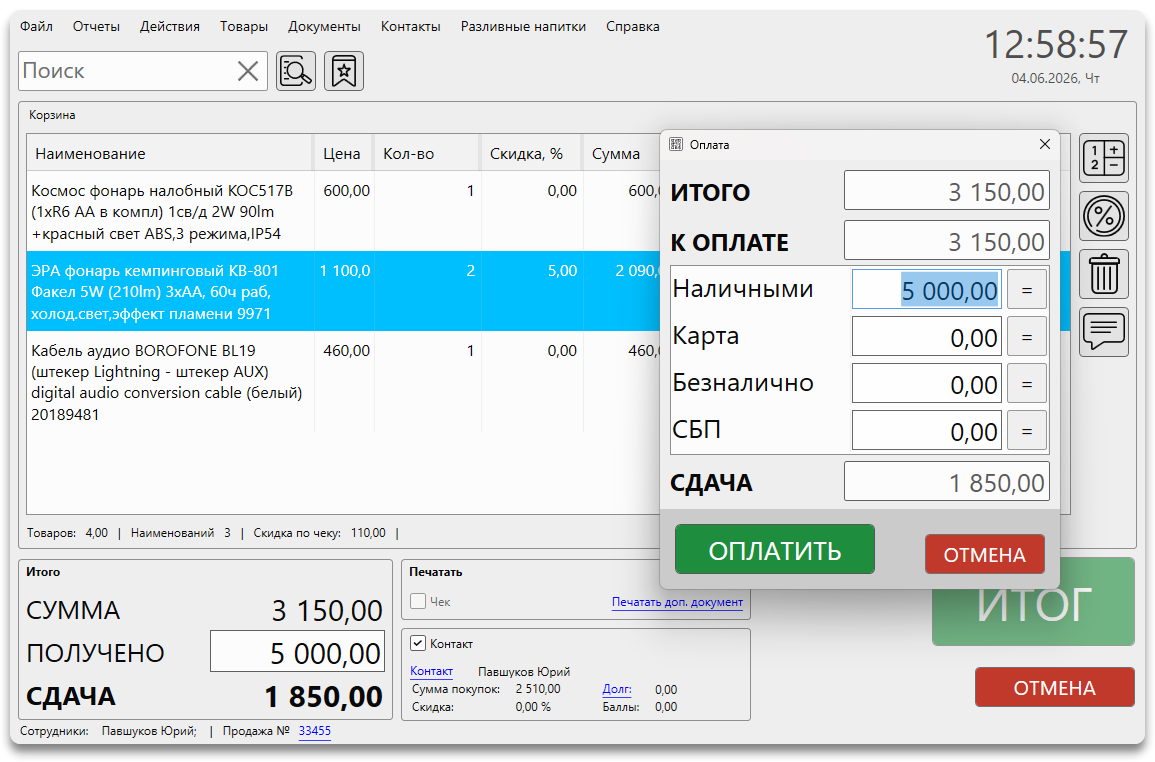Screen dimensions: 1155x762
Task: Click the Наличными amount field
Action: coord(927,290)
